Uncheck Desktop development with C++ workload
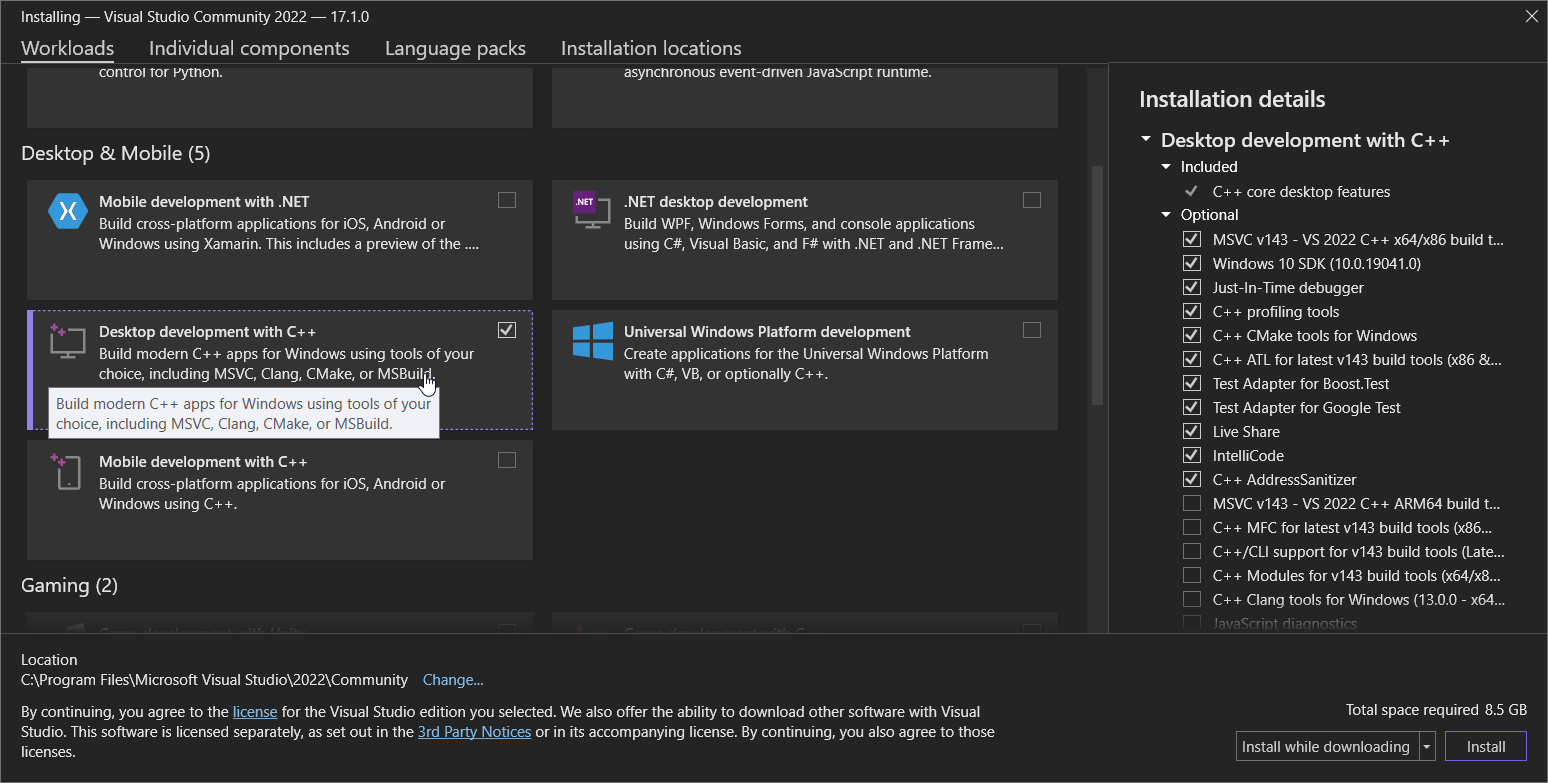This screenshot has width=1548, height=783. (x=507, y=330)
